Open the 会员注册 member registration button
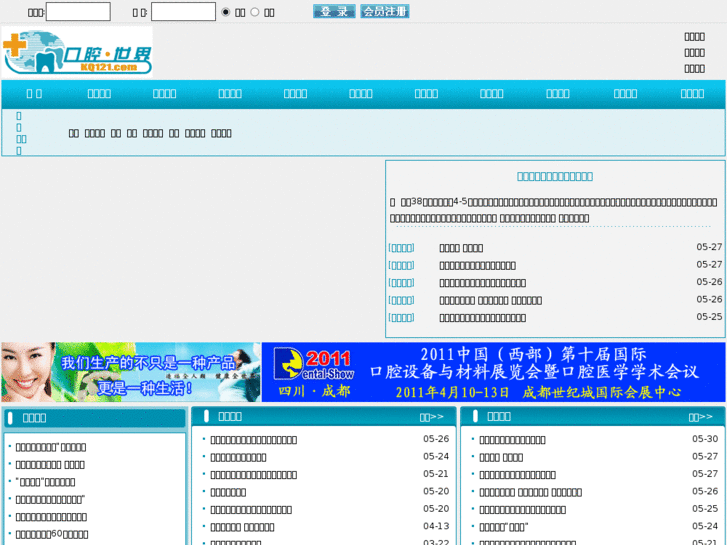The width and height of the screenshot is (727, 545). click(x=385, y=12)
